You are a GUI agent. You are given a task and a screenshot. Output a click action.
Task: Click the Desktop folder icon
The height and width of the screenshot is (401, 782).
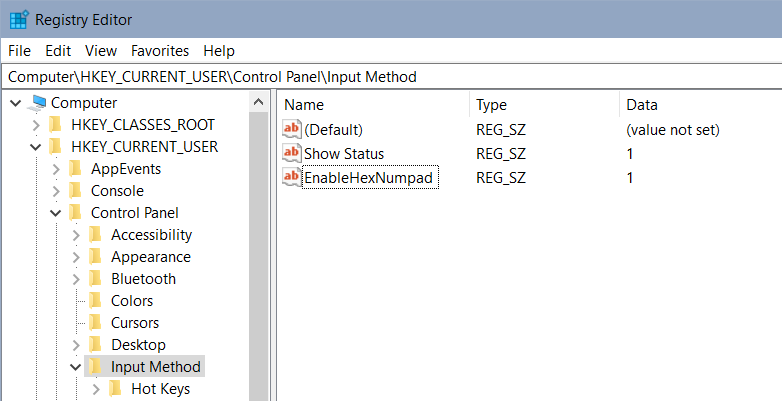coord(95,344)
